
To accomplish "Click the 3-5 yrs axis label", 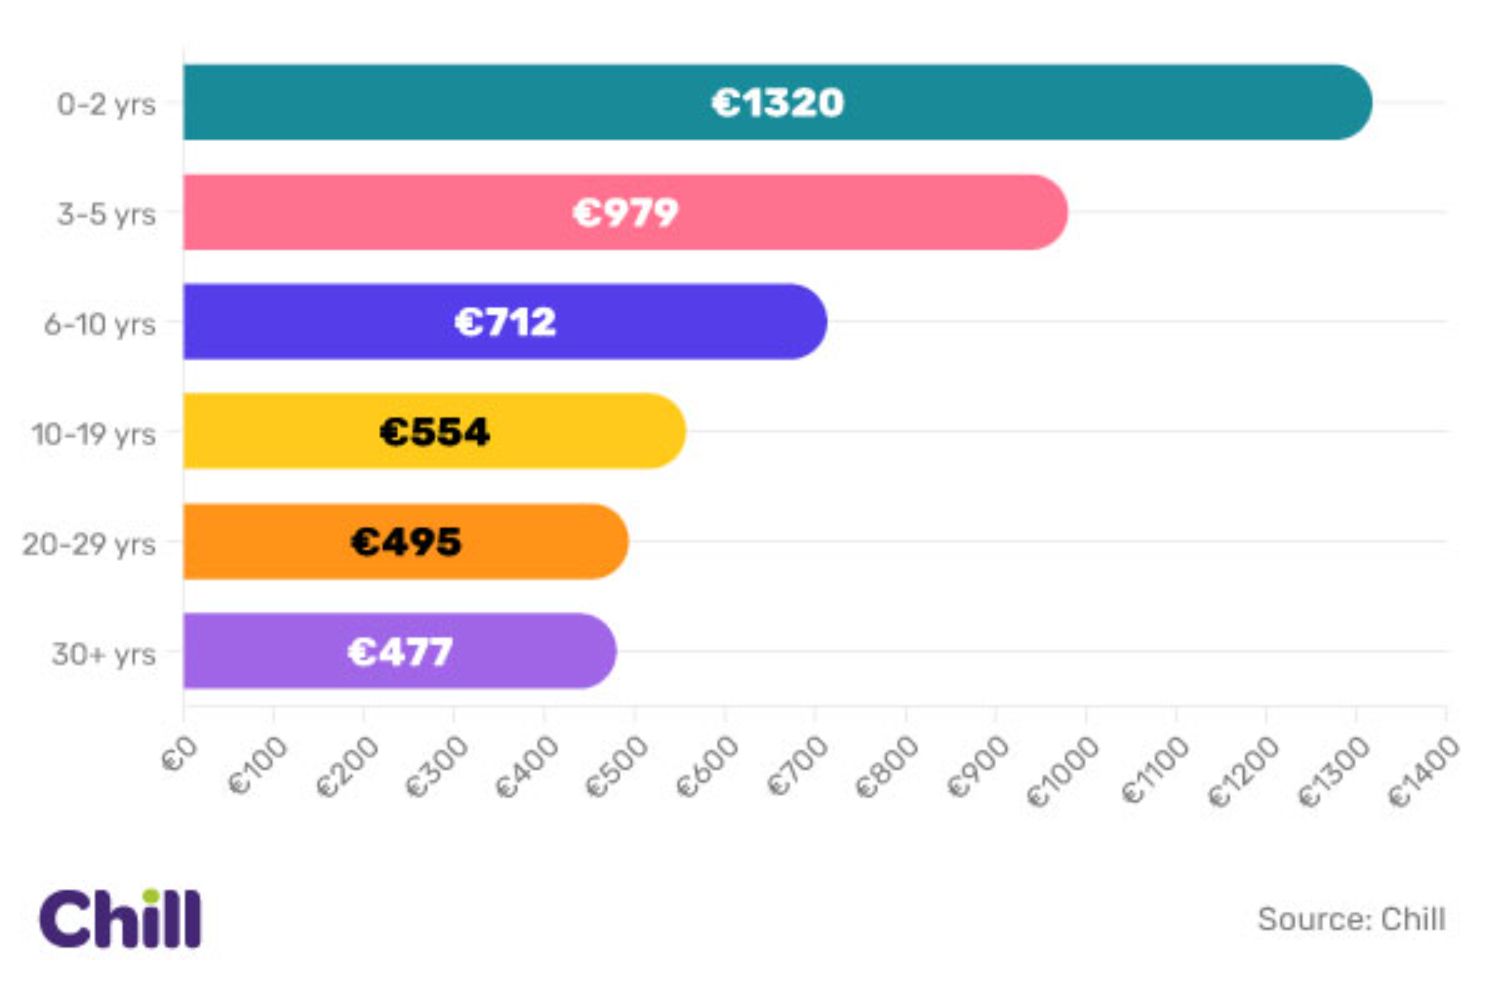I will (106, 214).
